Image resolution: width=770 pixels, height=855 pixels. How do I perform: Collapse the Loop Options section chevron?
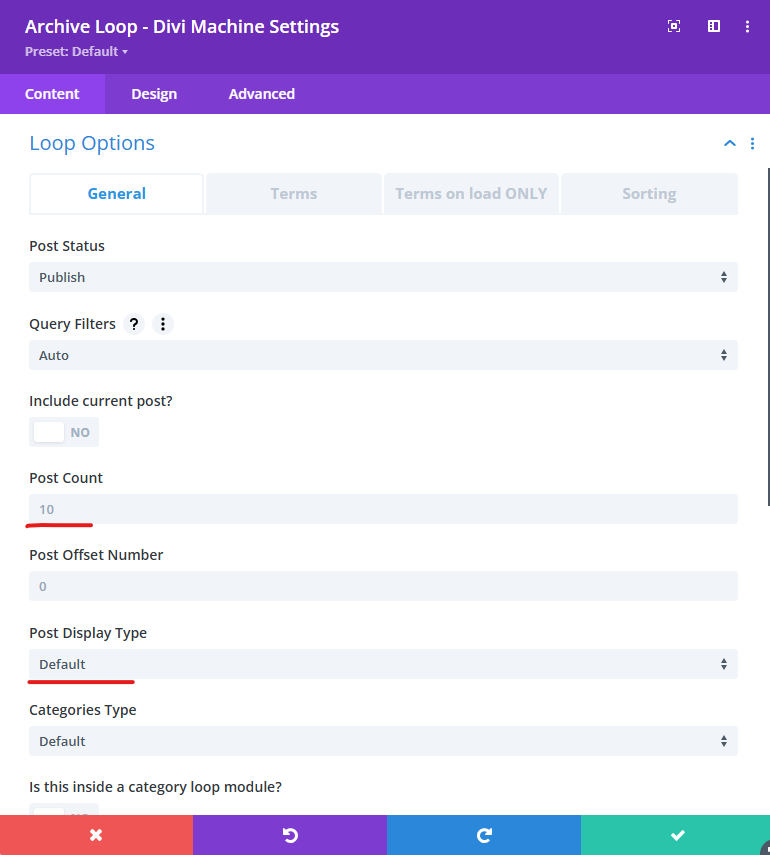729,144
